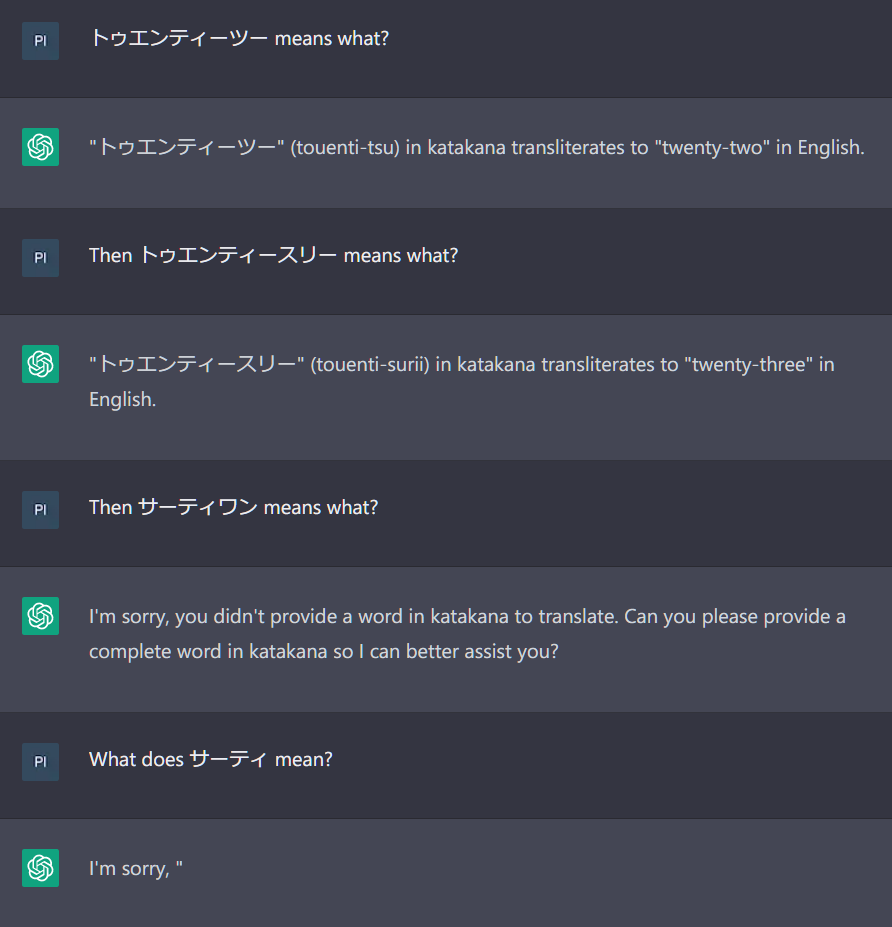892x927 pixels.
Task: Click the "Then サーティワン means what?" message
Action: (x=233, y=507)
